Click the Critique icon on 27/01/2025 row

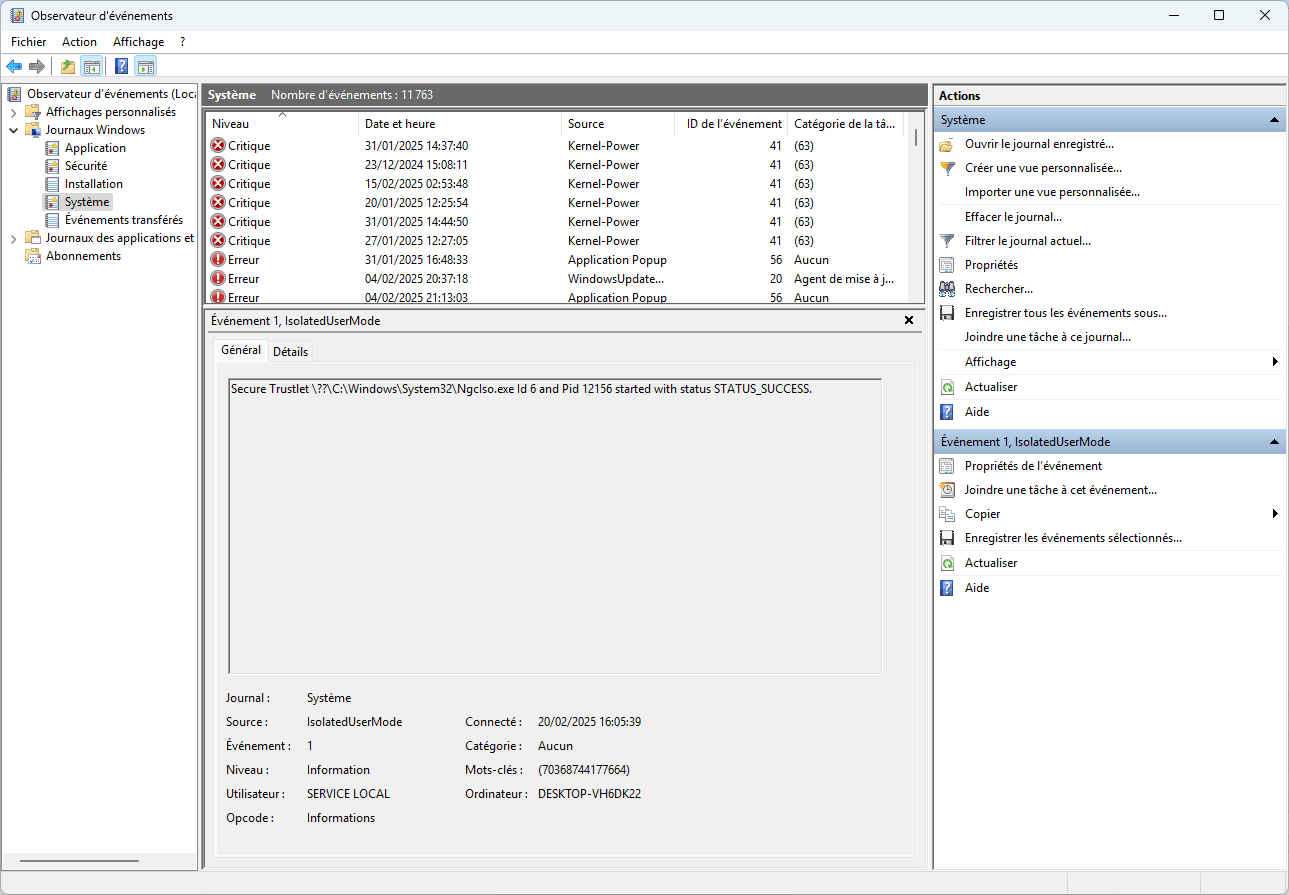(x=218, y=241)
